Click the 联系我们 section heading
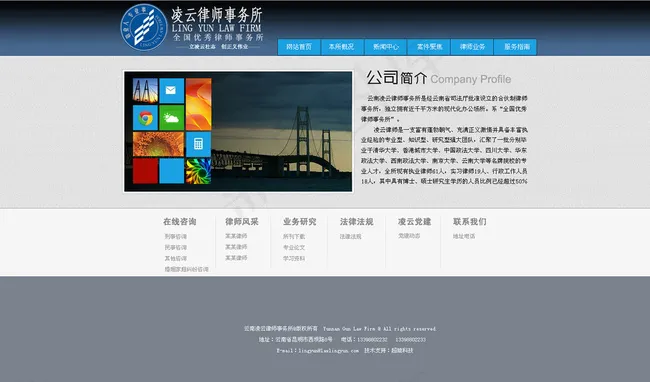650x382 pixels. pos(469,222)
